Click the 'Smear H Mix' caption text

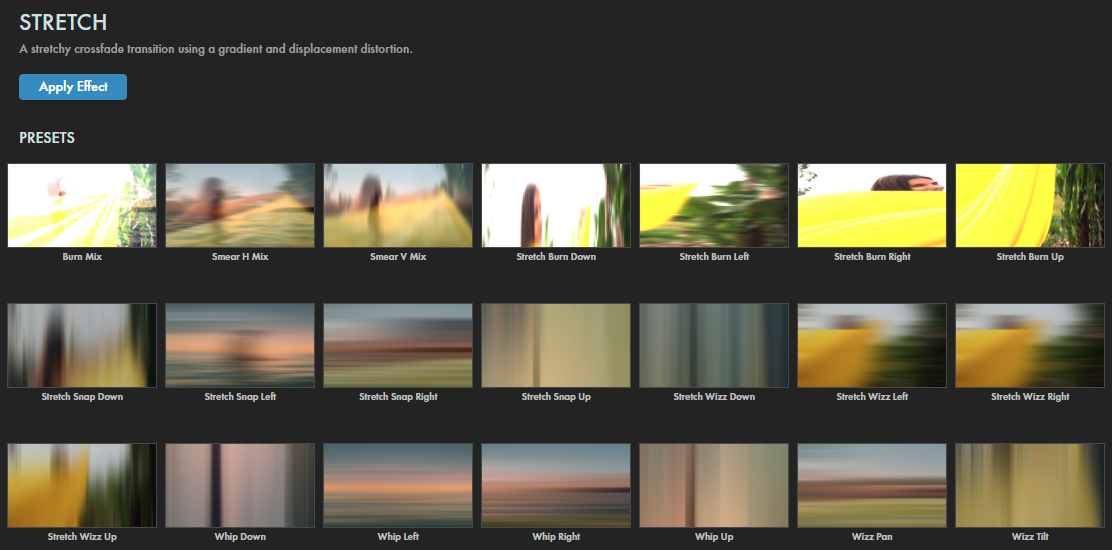240,257
